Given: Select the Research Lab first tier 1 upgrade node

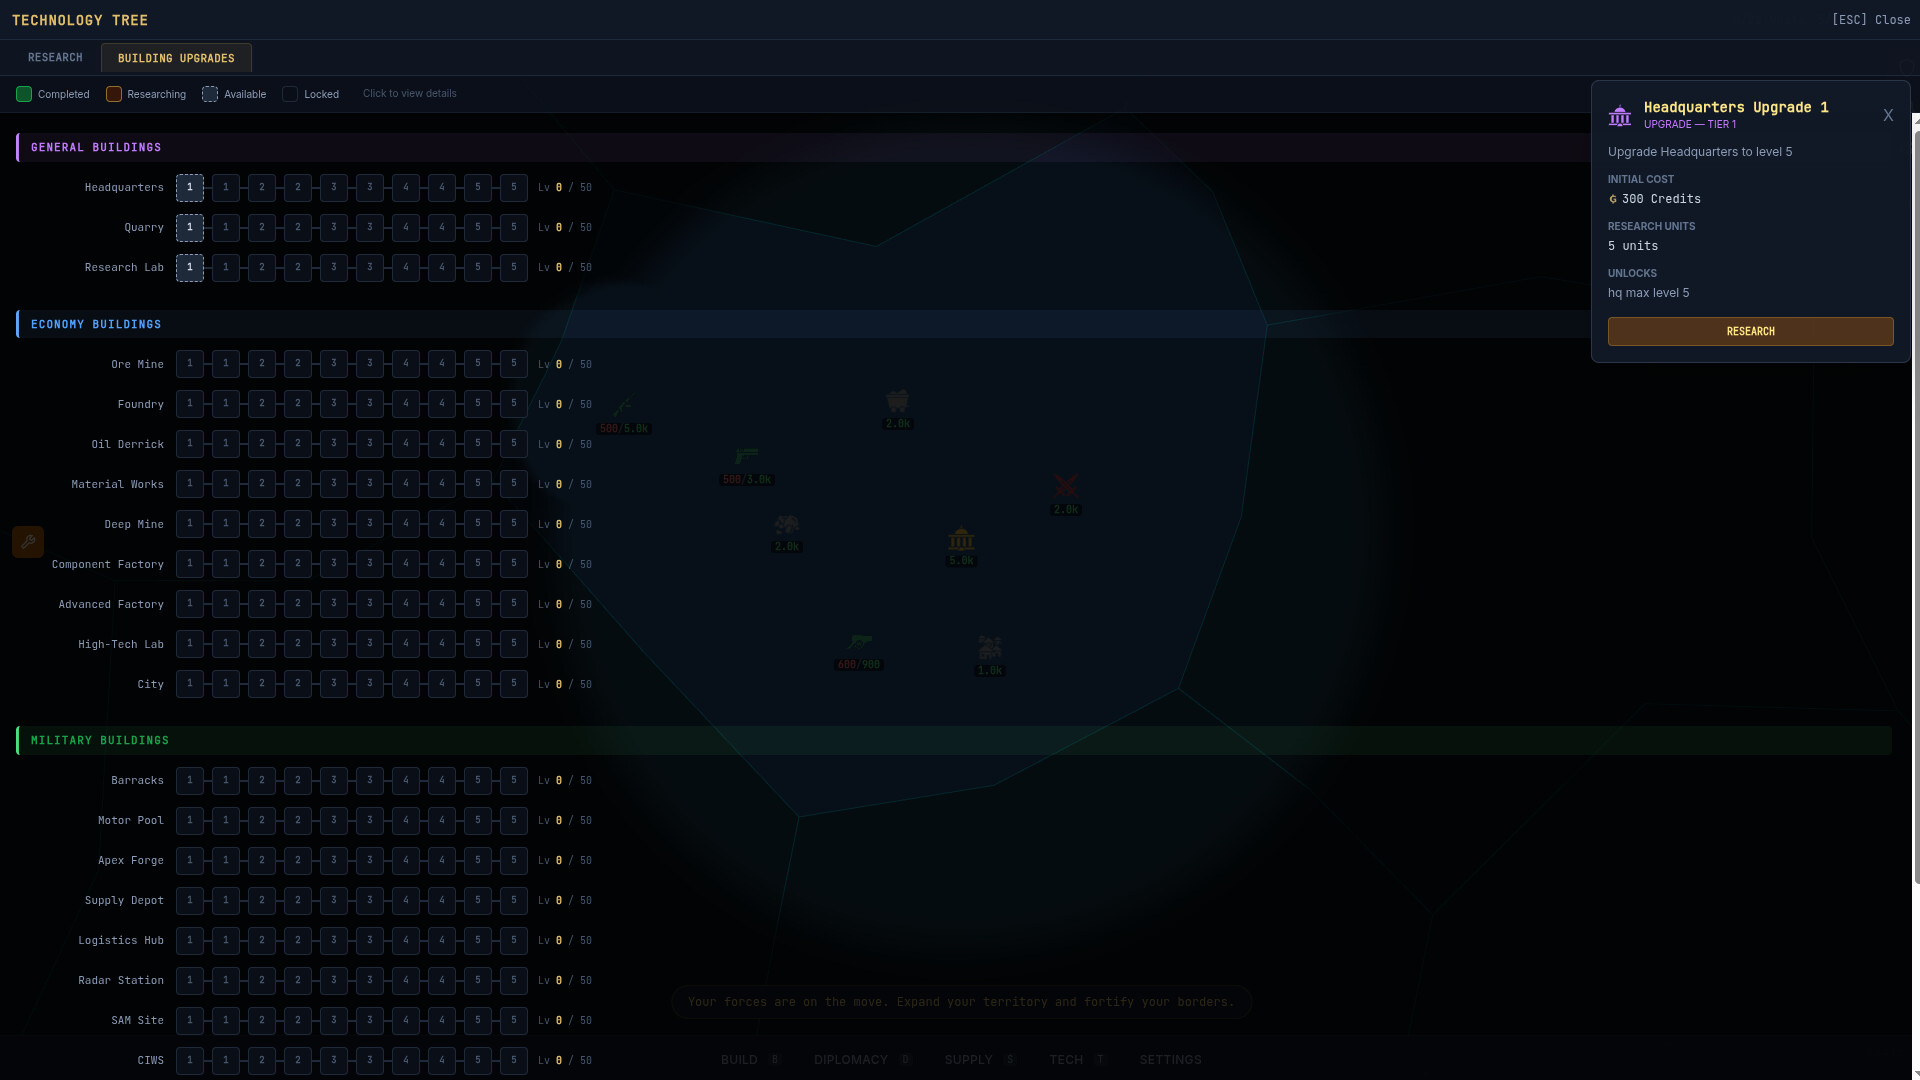Looking at the screenshot, I should (190, 268).
